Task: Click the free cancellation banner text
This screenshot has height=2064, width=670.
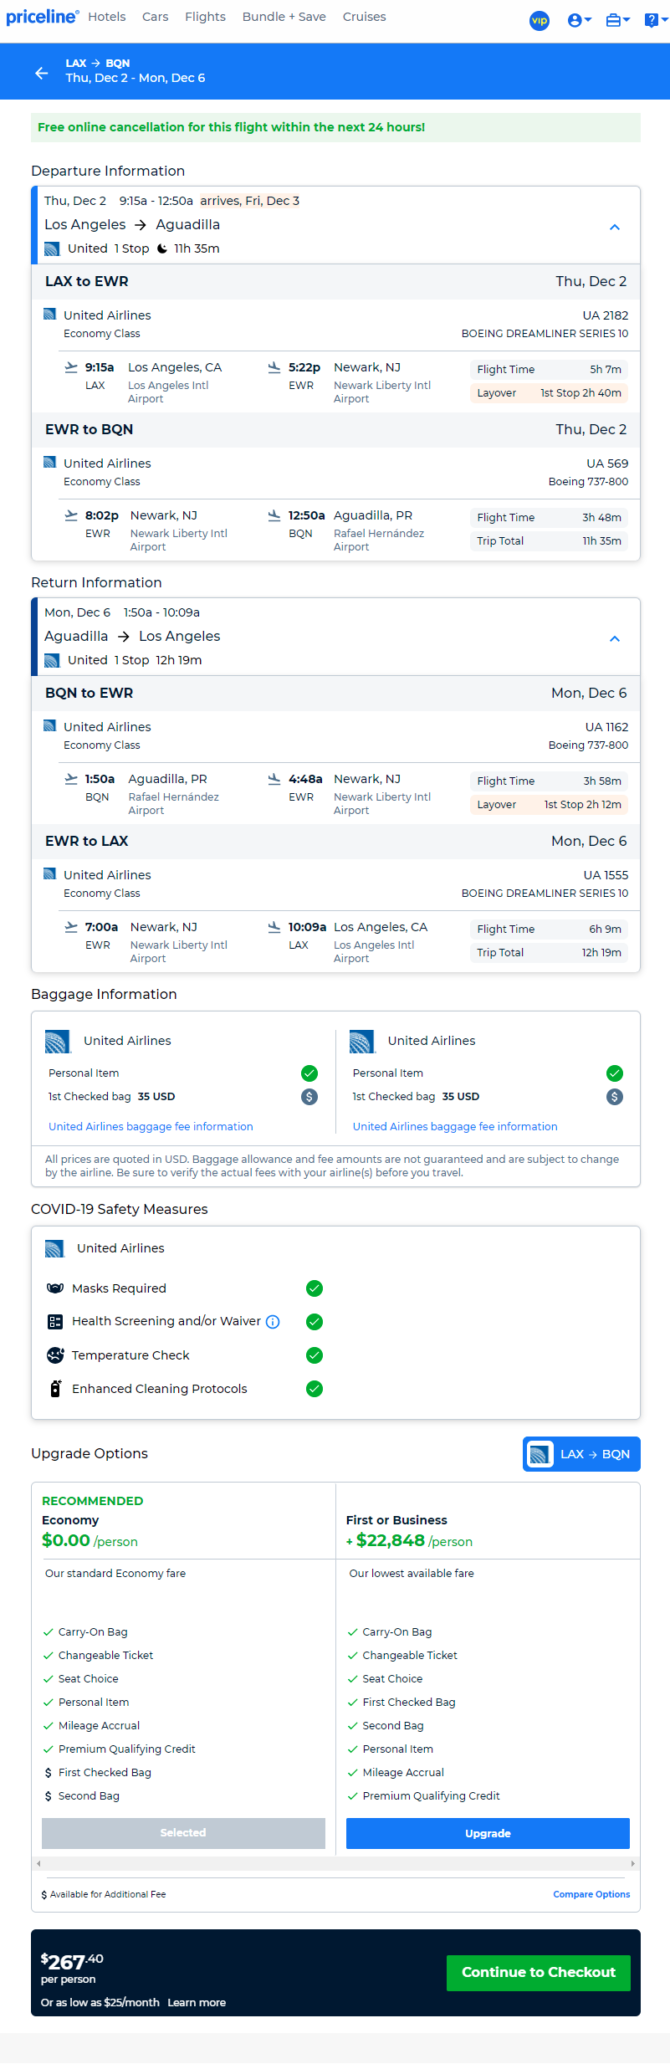Action: coord(231,127)
